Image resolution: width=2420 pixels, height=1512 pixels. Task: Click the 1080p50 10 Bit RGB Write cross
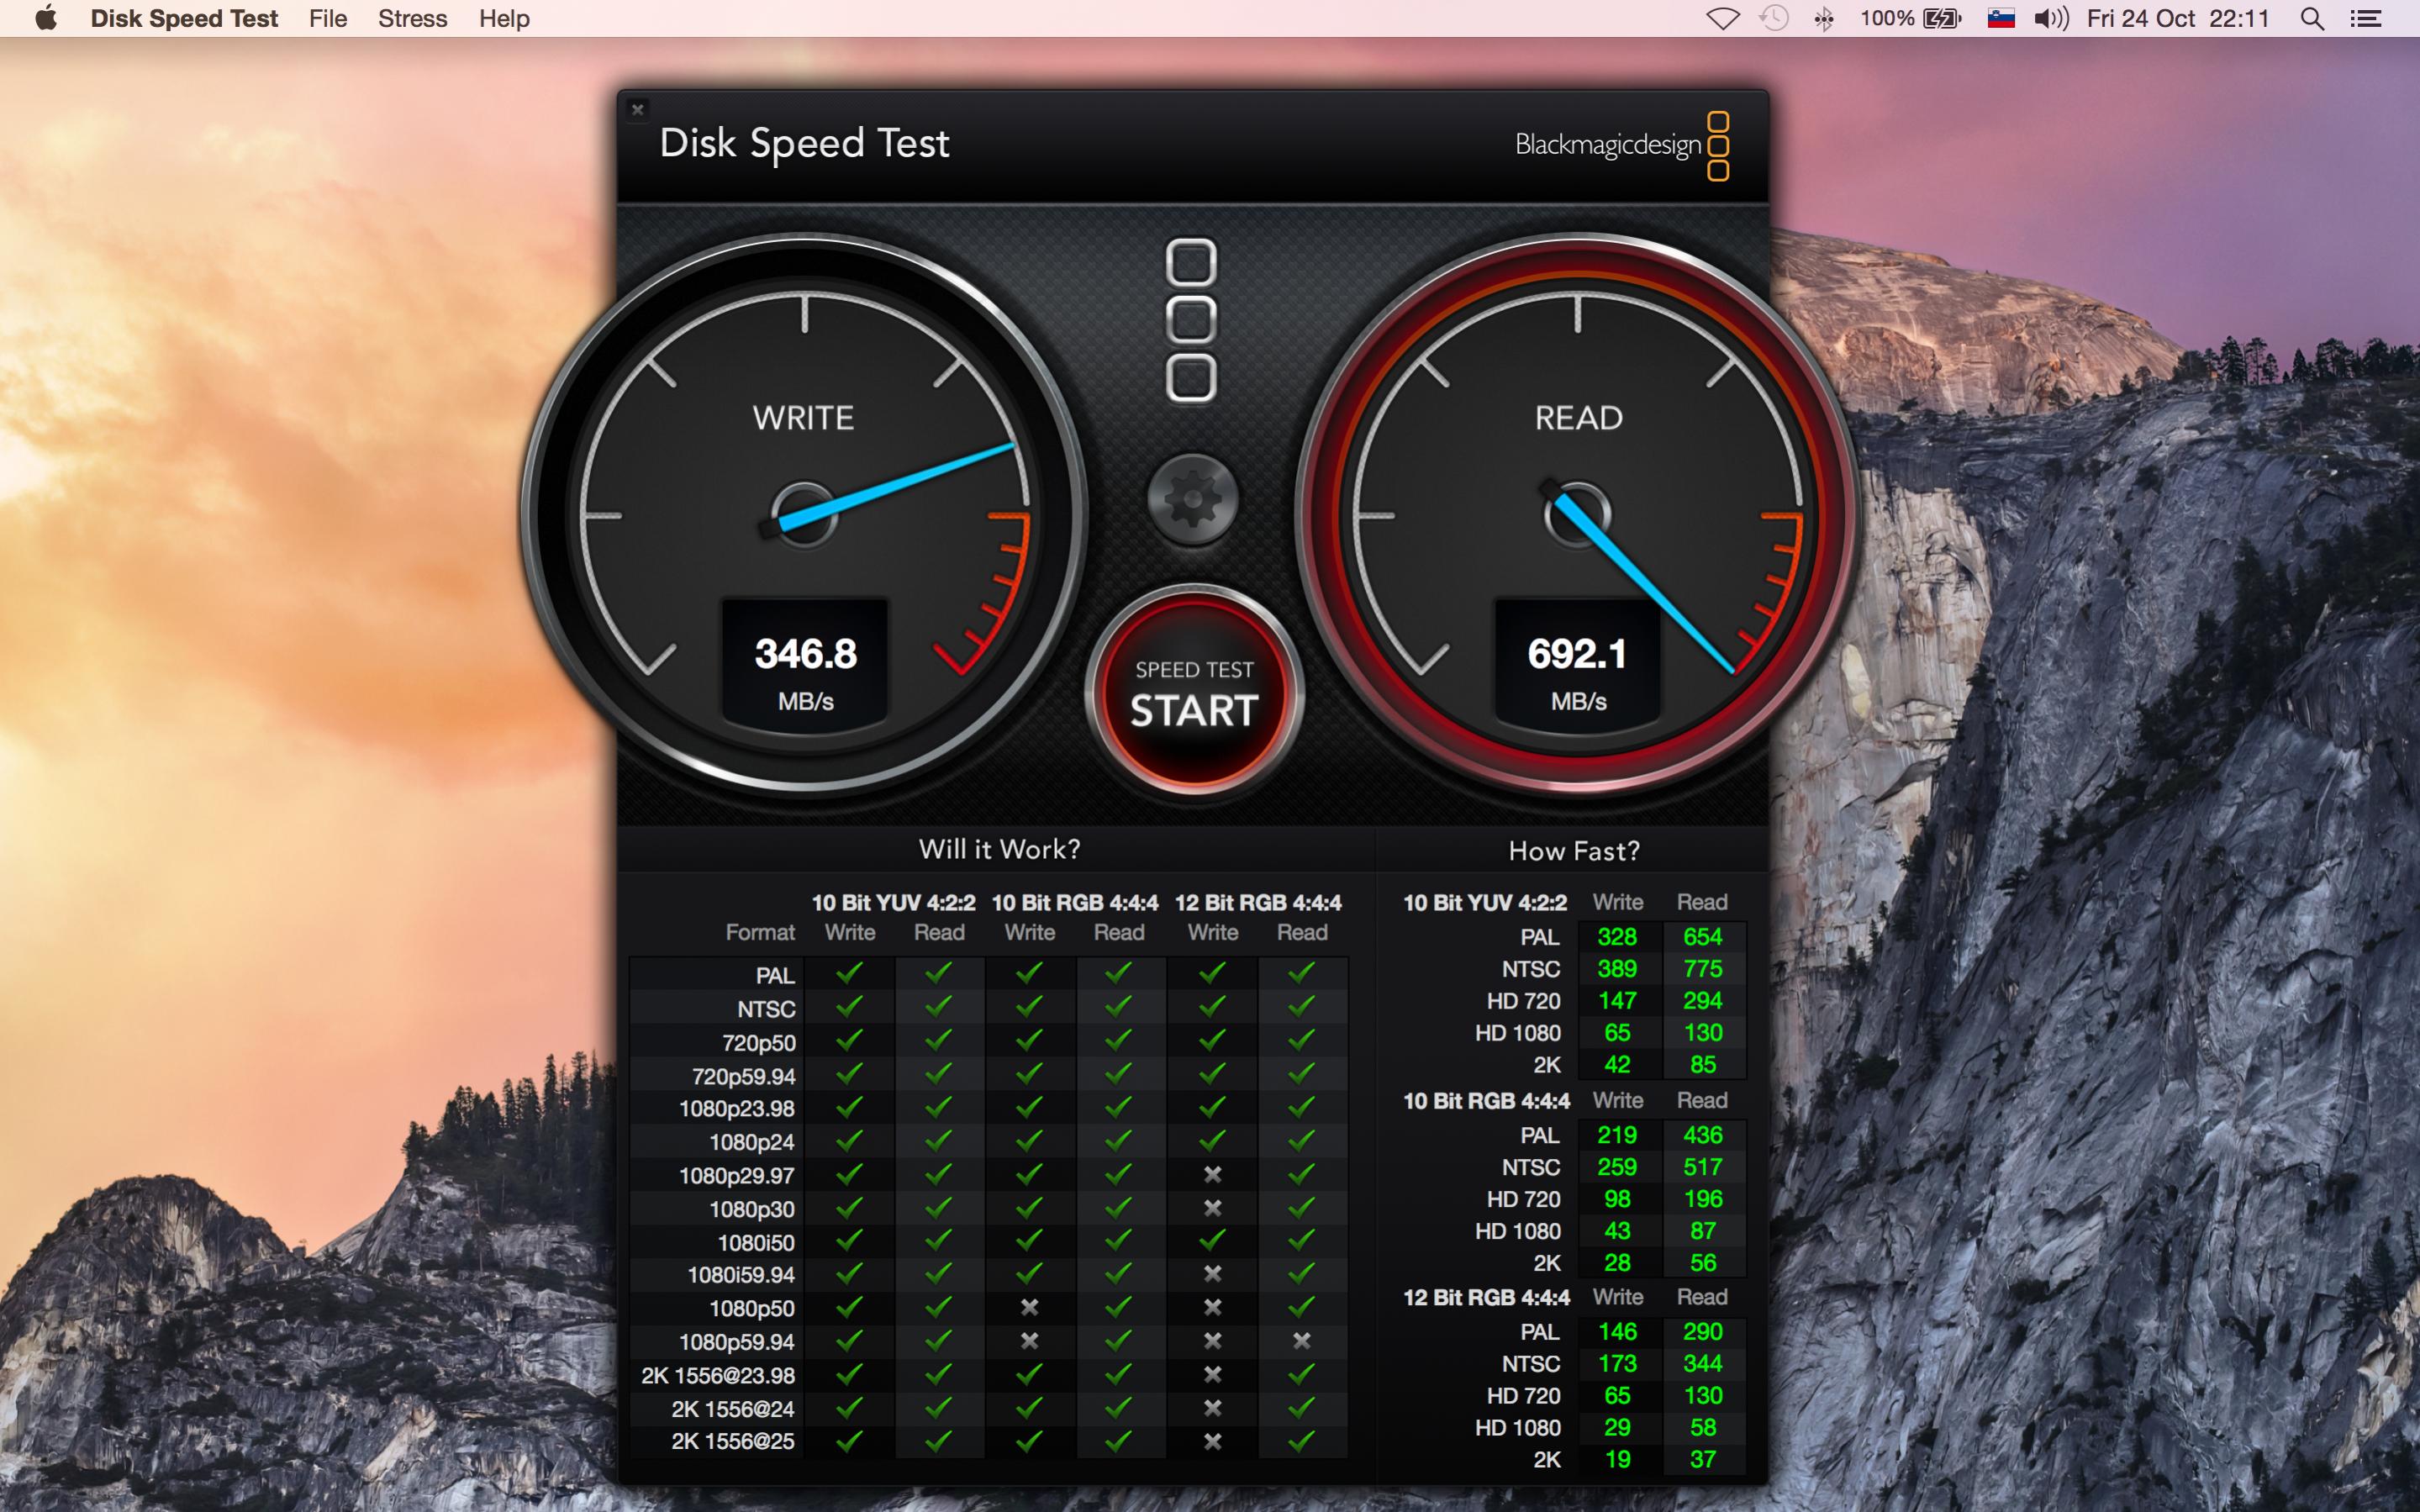point(1029,1307)
